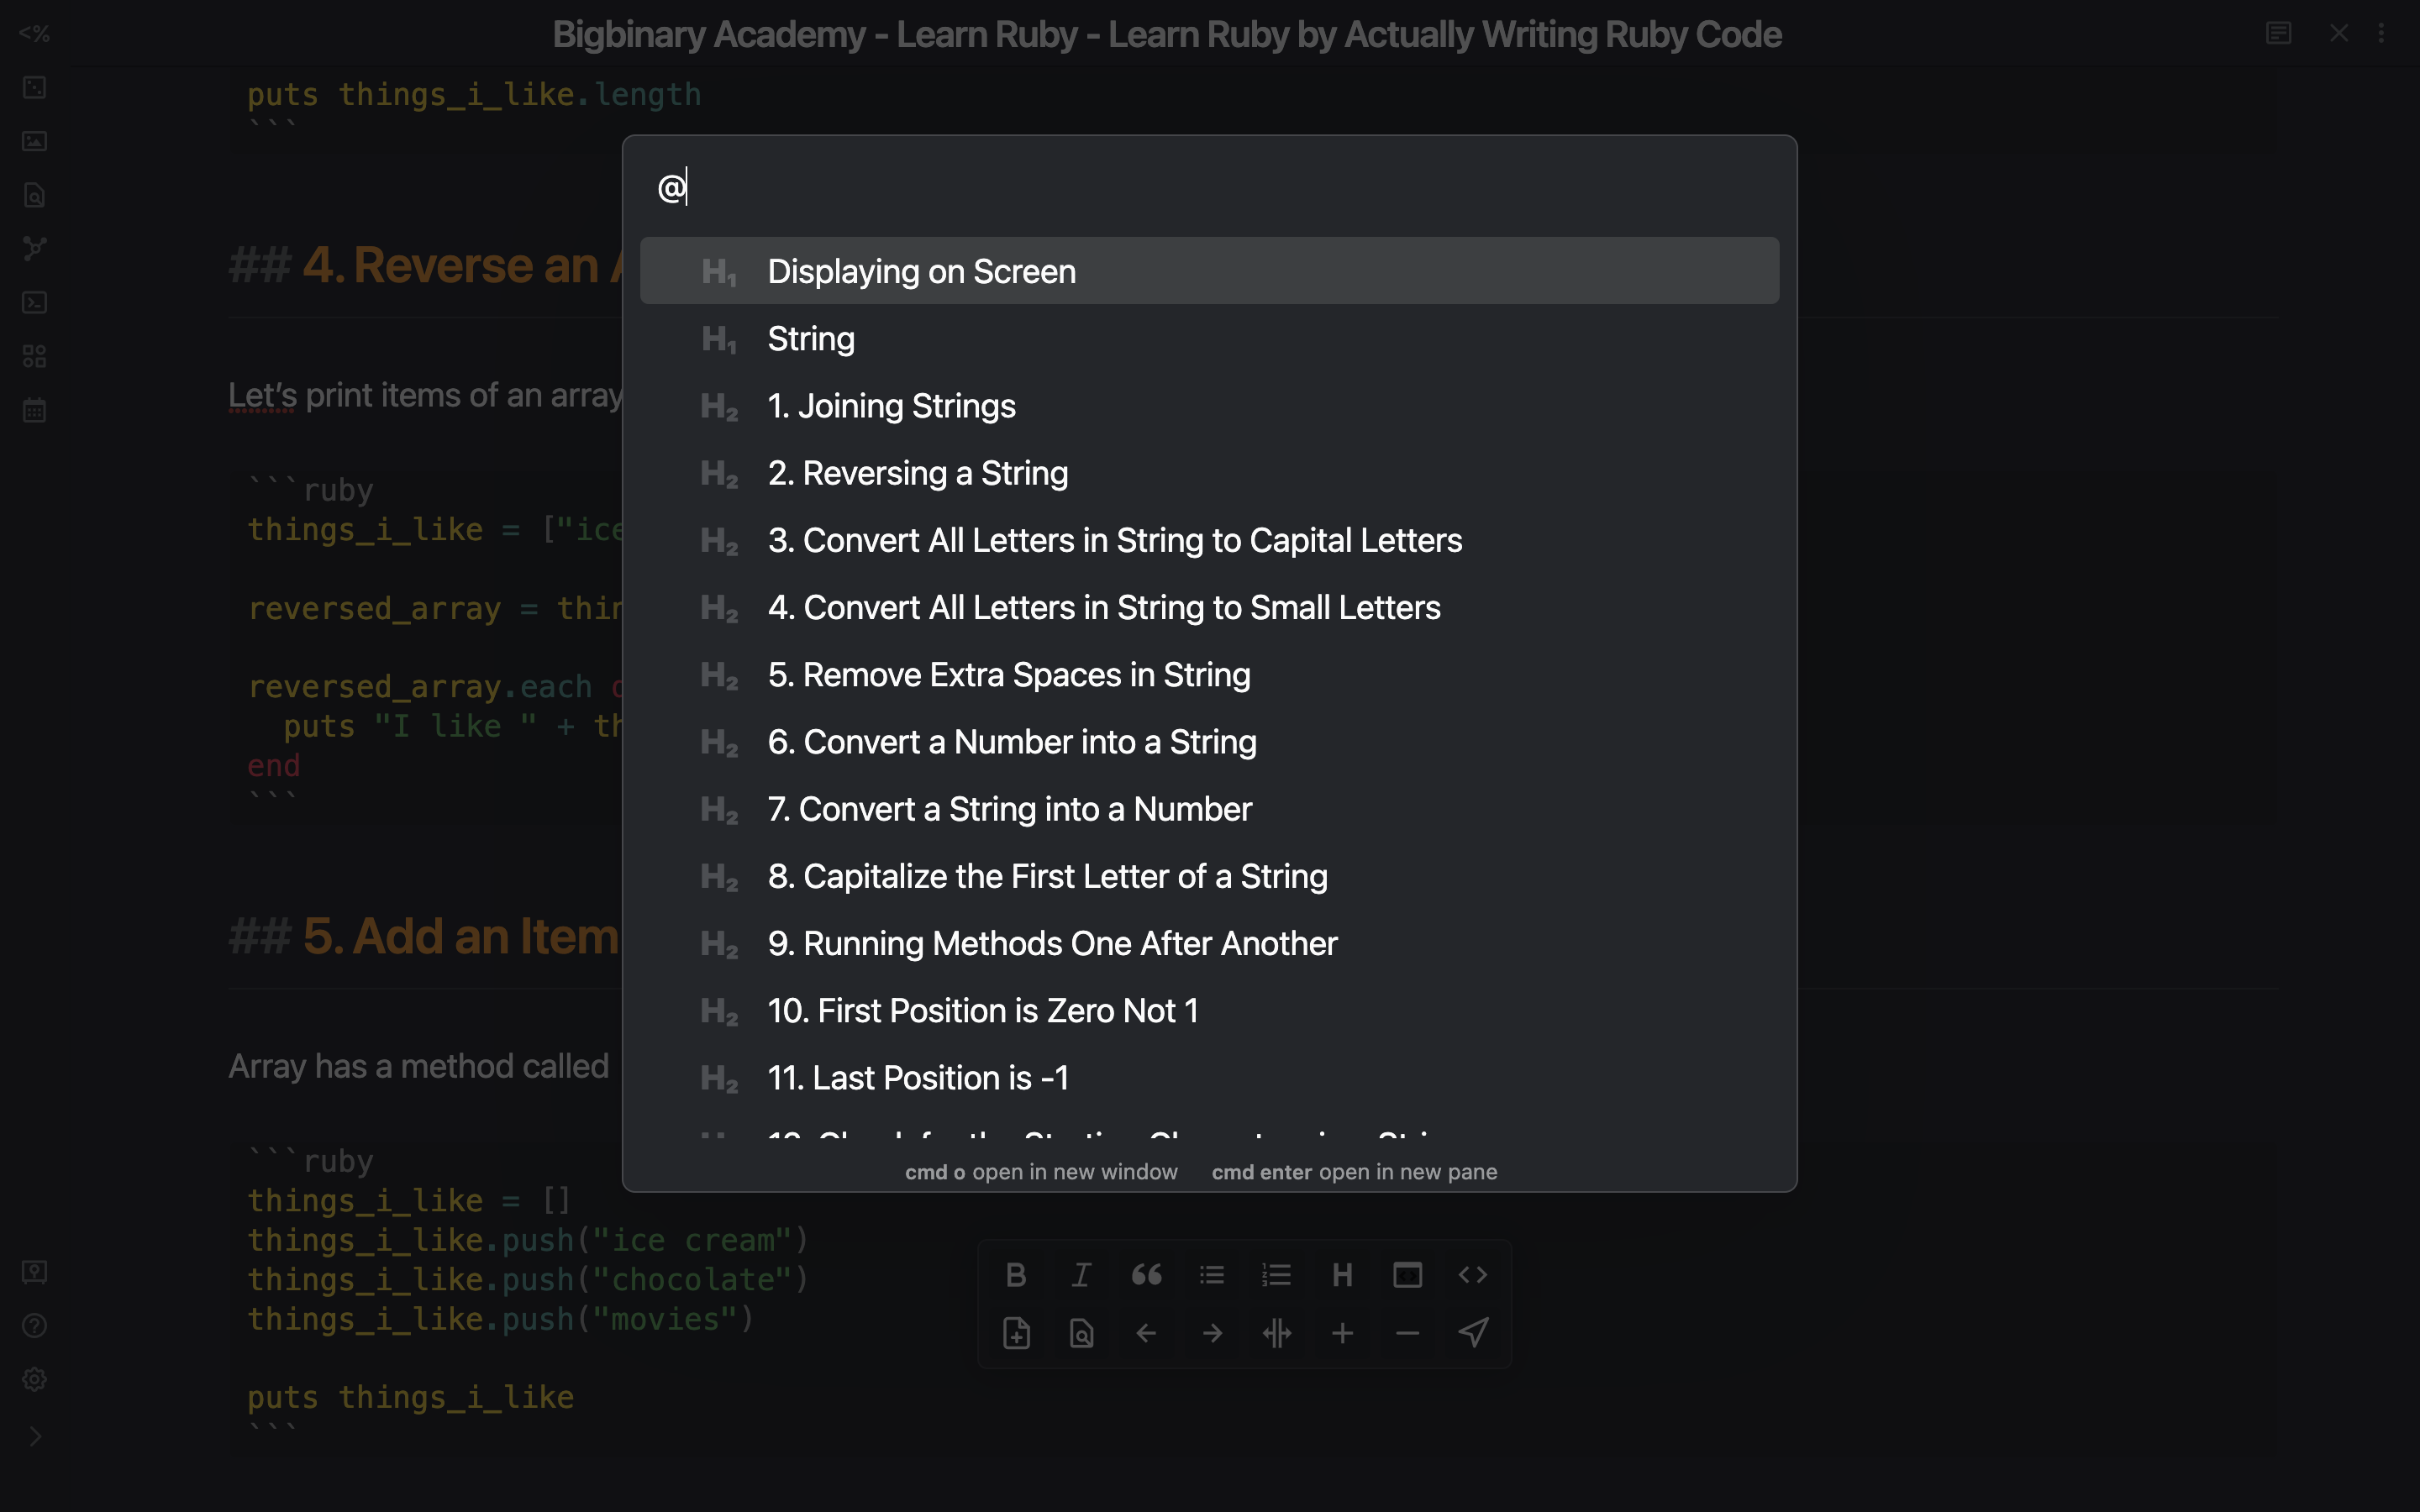Open settings gear in left ribbon
The width and height of the screenshot is (2420, 1512).
[34, 1379]
